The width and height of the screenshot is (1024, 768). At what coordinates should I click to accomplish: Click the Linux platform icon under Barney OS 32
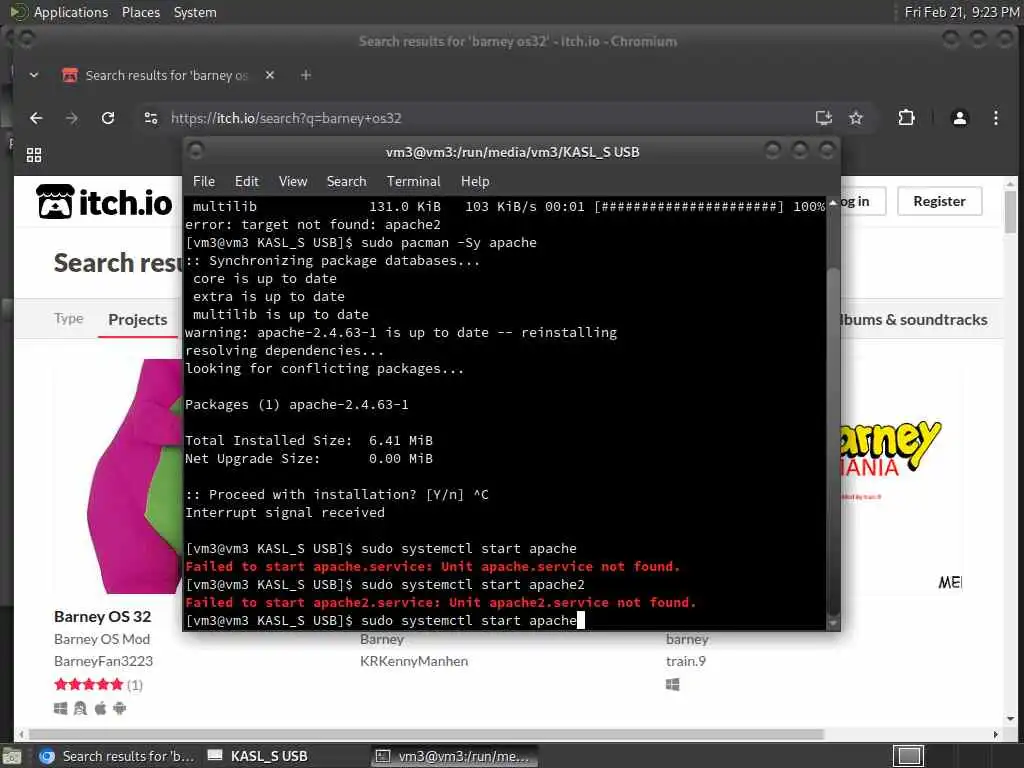coord(80,708)
